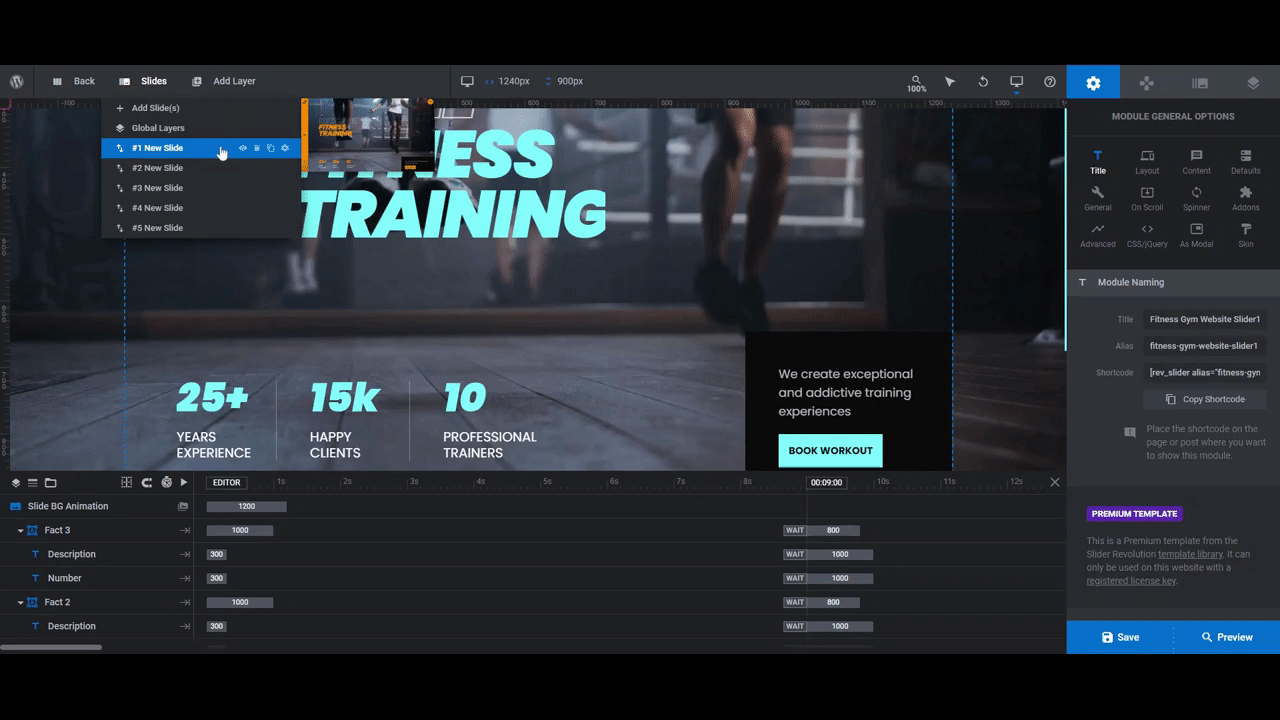
Task: Switch to the layer options tab
Action: click(1253, 83)
